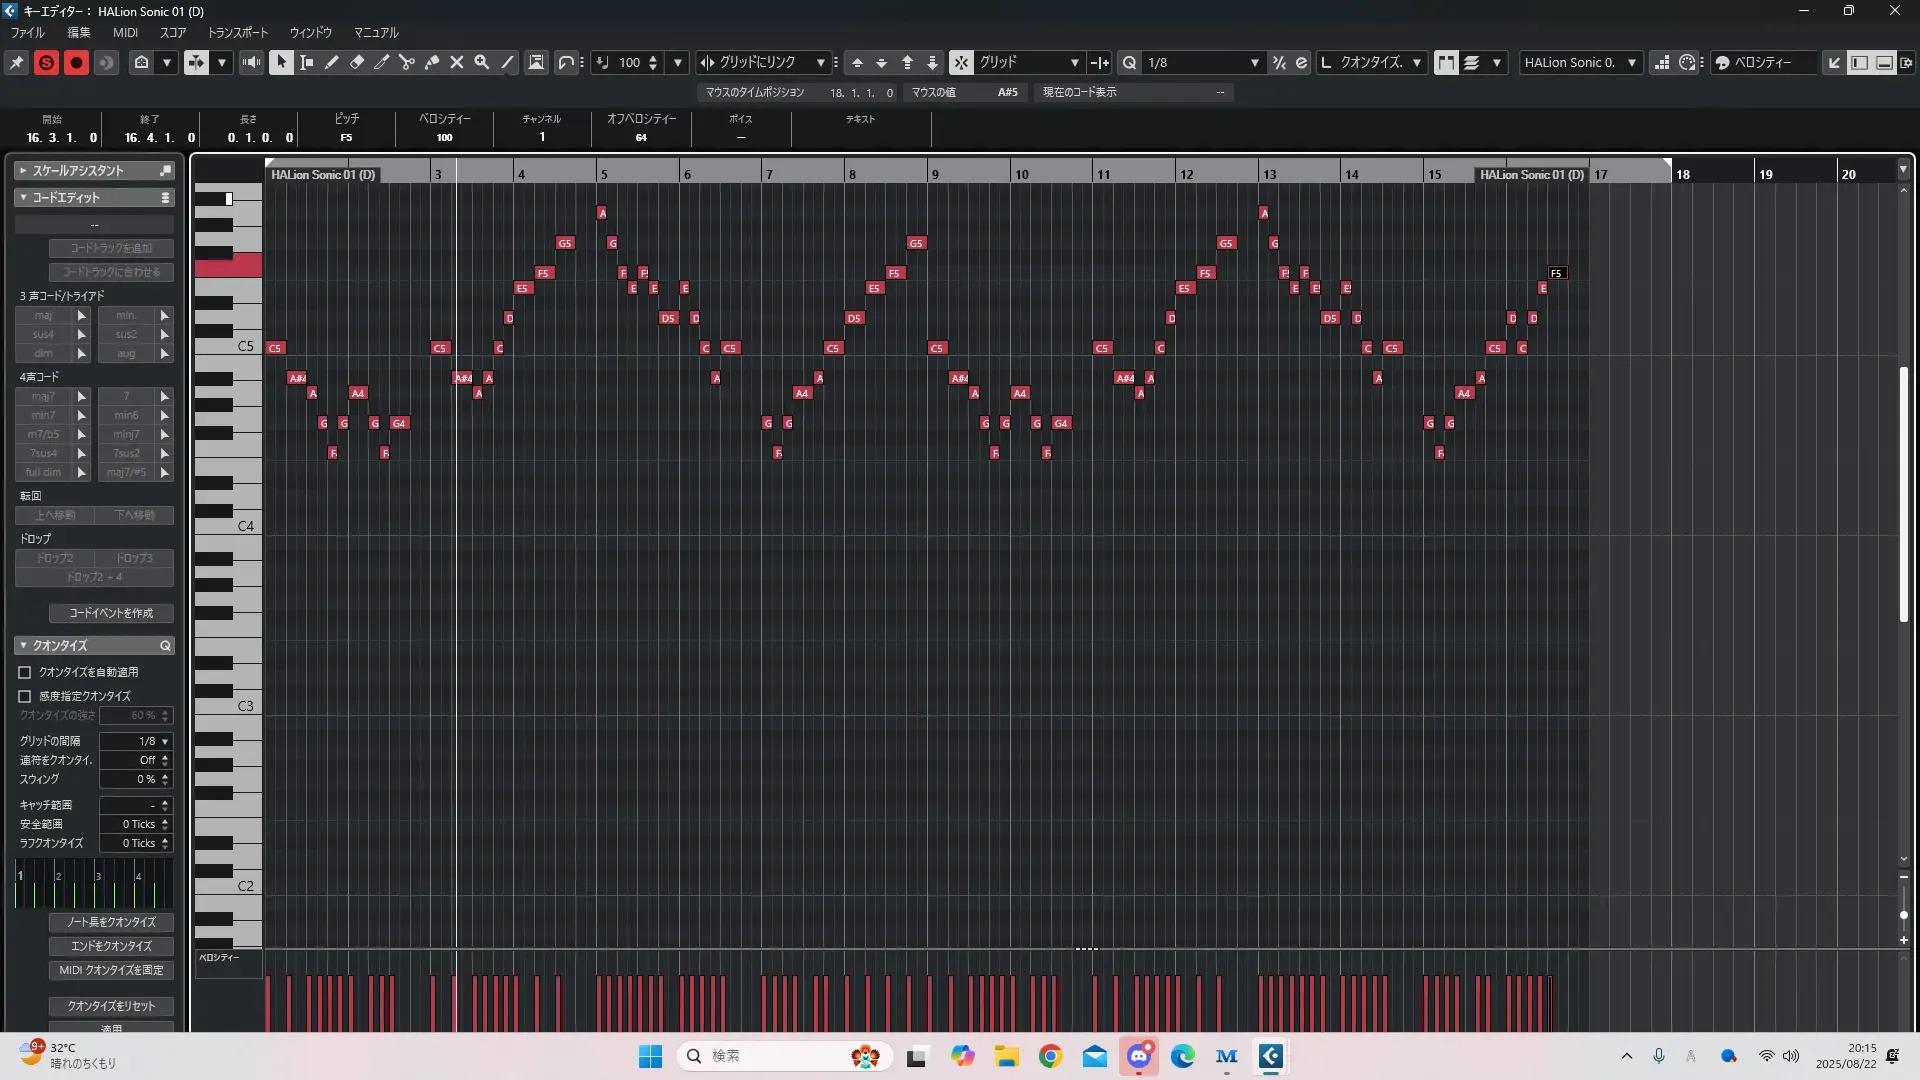
Task: Select the Glue tool
Action: pyautogui.click(x=432, y=62)
